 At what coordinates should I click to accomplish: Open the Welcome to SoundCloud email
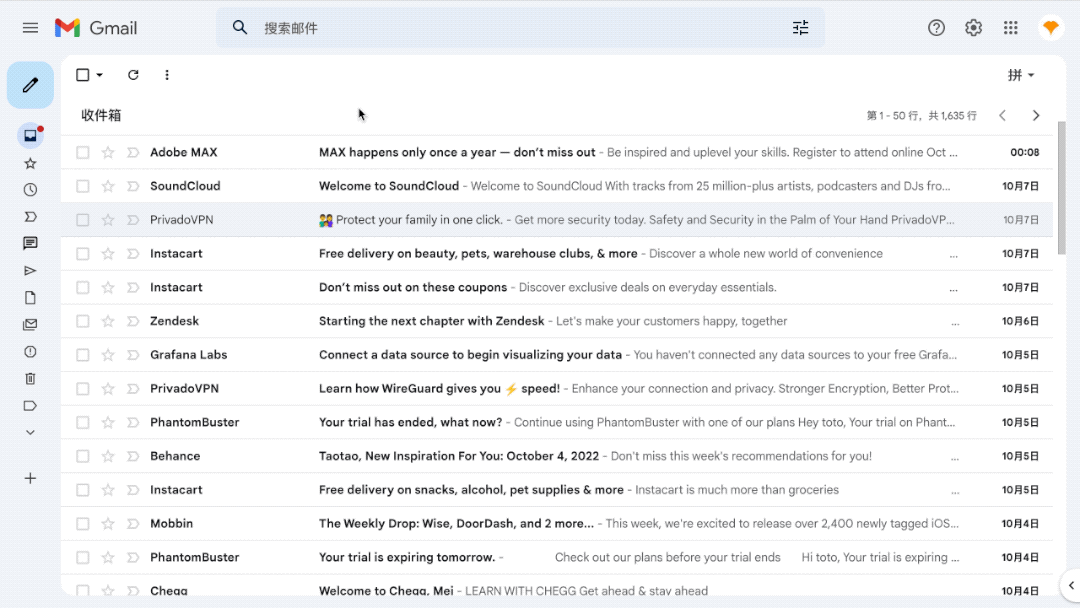557,186
